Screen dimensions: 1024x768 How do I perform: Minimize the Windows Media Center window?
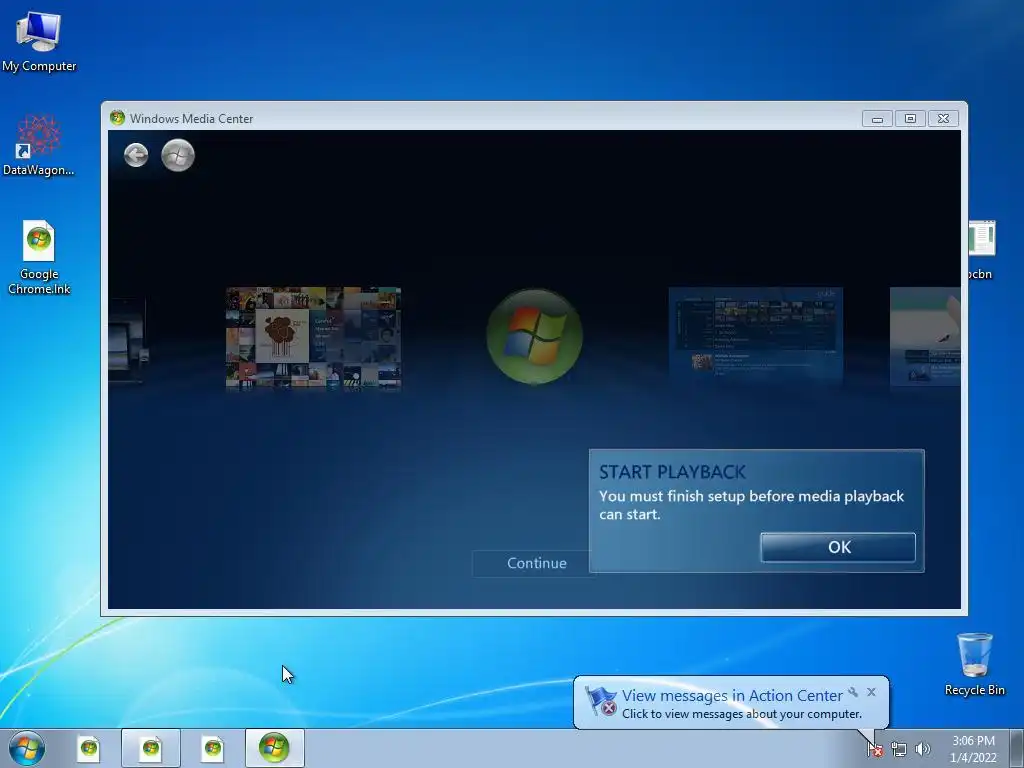point(877,119)
